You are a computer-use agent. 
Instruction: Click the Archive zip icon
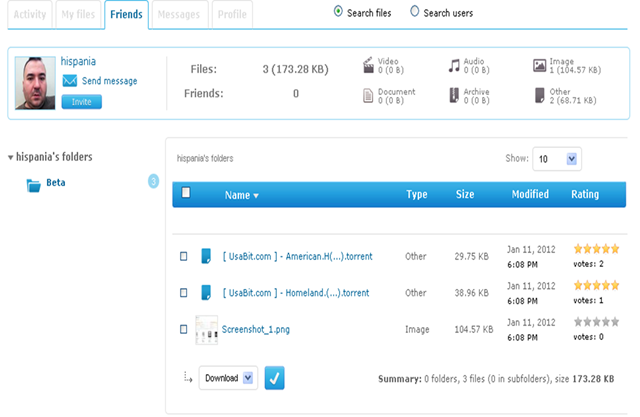(454, 95)
